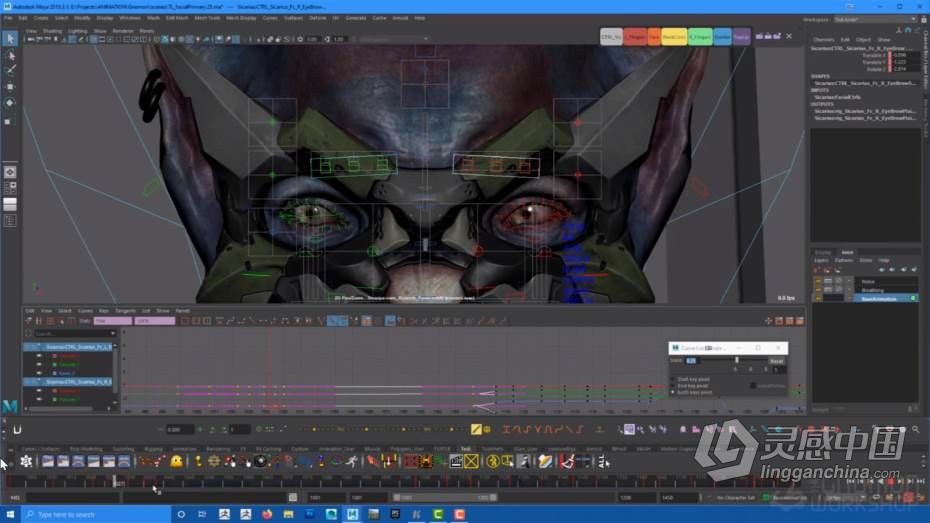
Task: Open the Windows menu
Action: (130, 18)
